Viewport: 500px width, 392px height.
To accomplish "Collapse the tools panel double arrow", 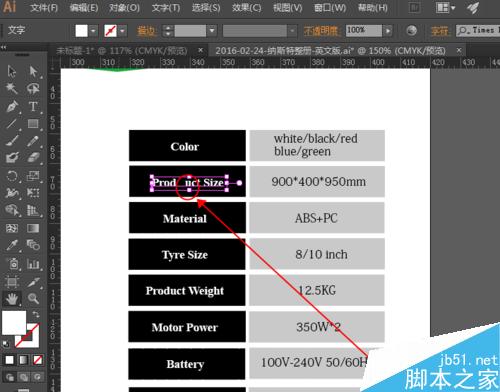I will (3, 47).
